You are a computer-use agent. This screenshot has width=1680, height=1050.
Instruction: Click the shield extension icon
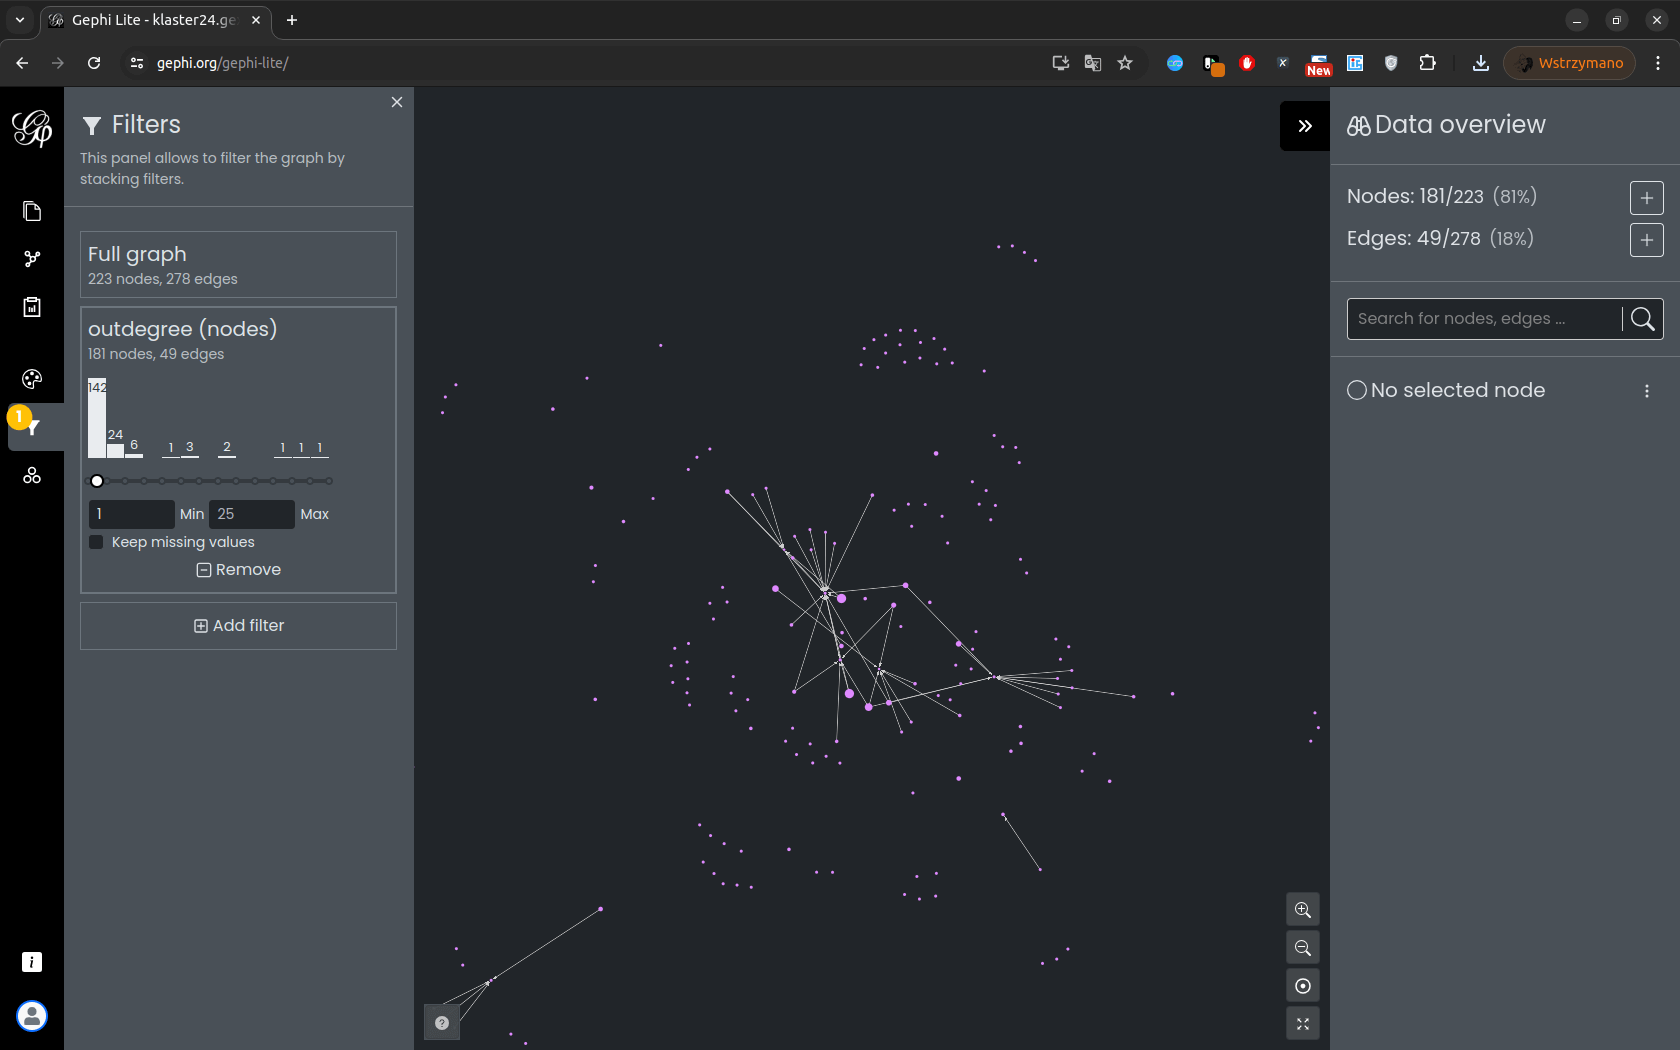tap(1391, 63)
